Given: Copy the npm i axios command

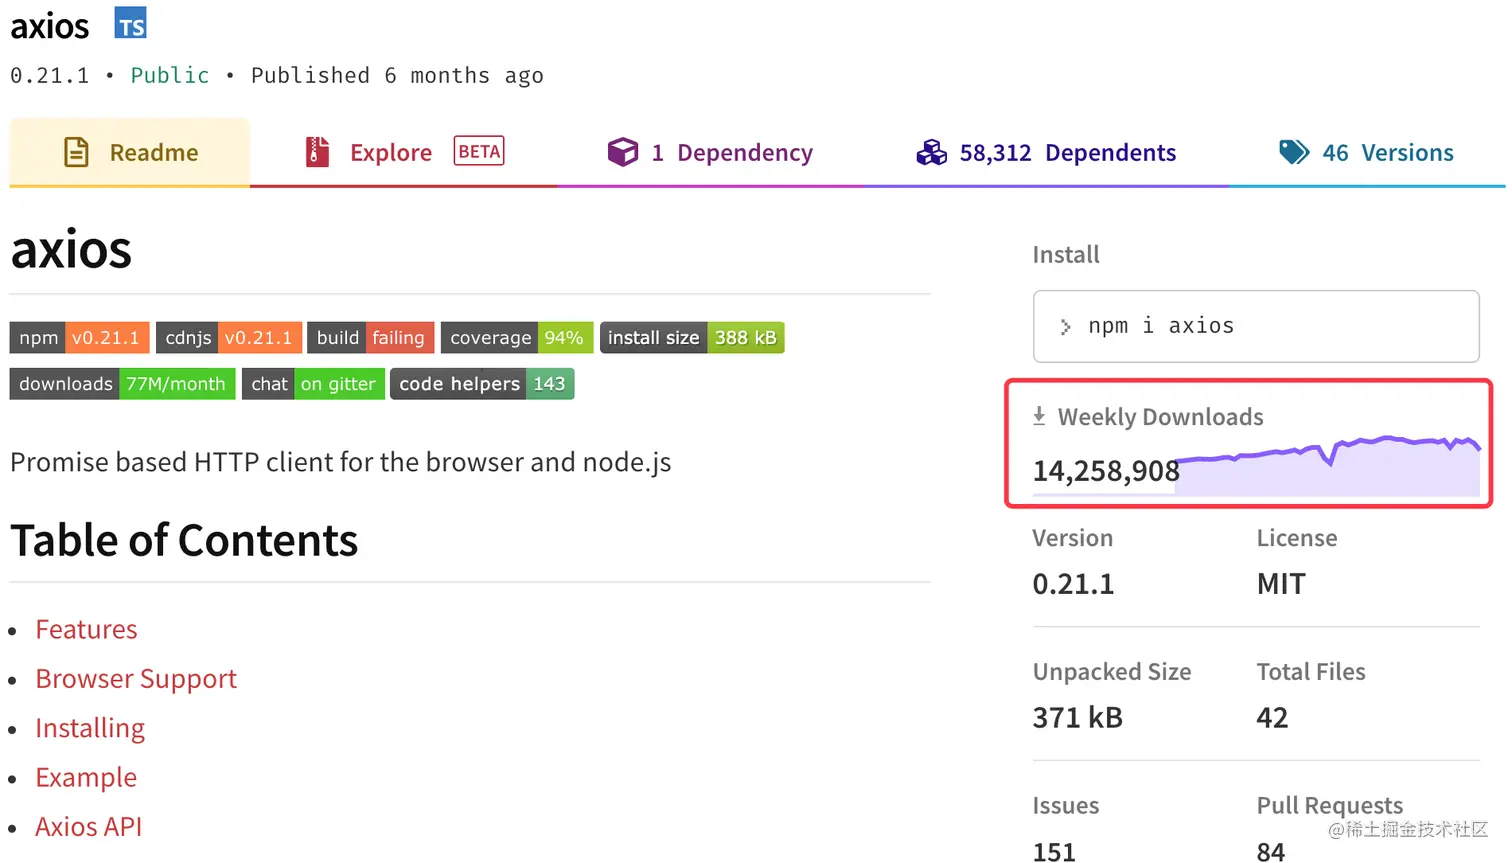Looking at the screenshot, I should (x=1256, y=326).
